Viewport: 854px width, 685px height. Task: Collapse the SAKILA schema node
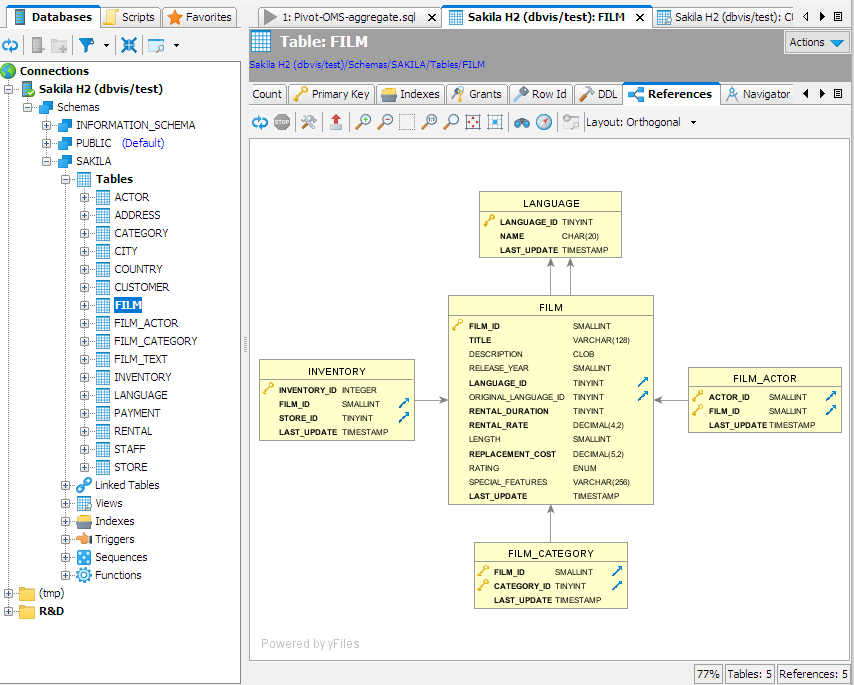47,161
